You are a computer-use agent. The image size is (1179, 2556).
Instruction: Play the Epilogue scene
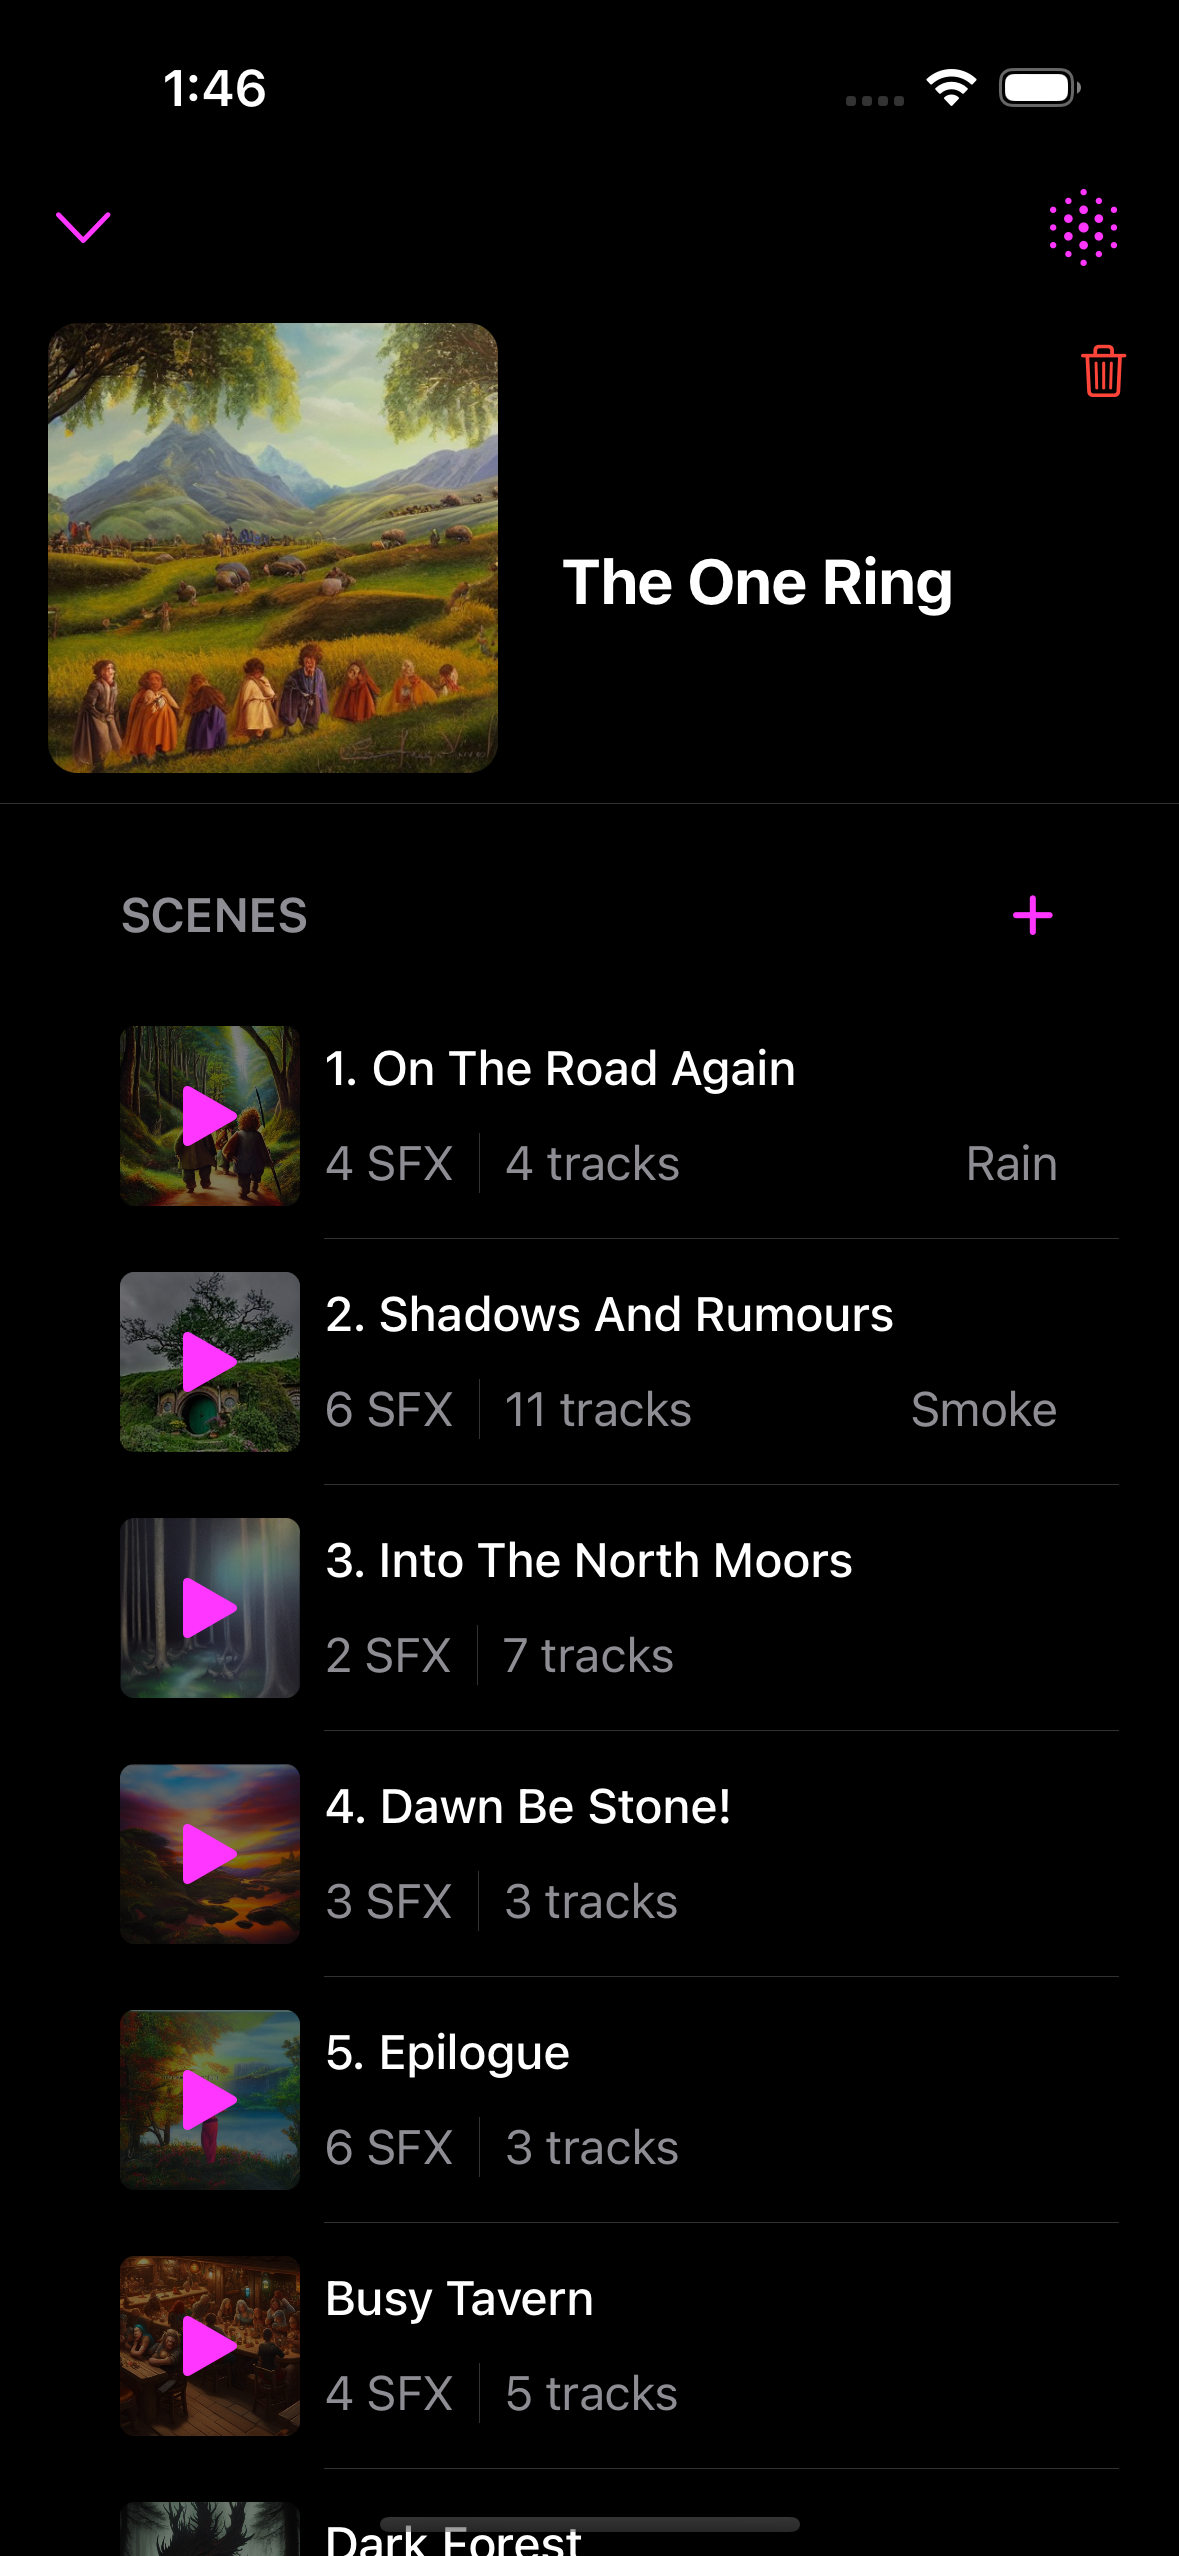209,2100
